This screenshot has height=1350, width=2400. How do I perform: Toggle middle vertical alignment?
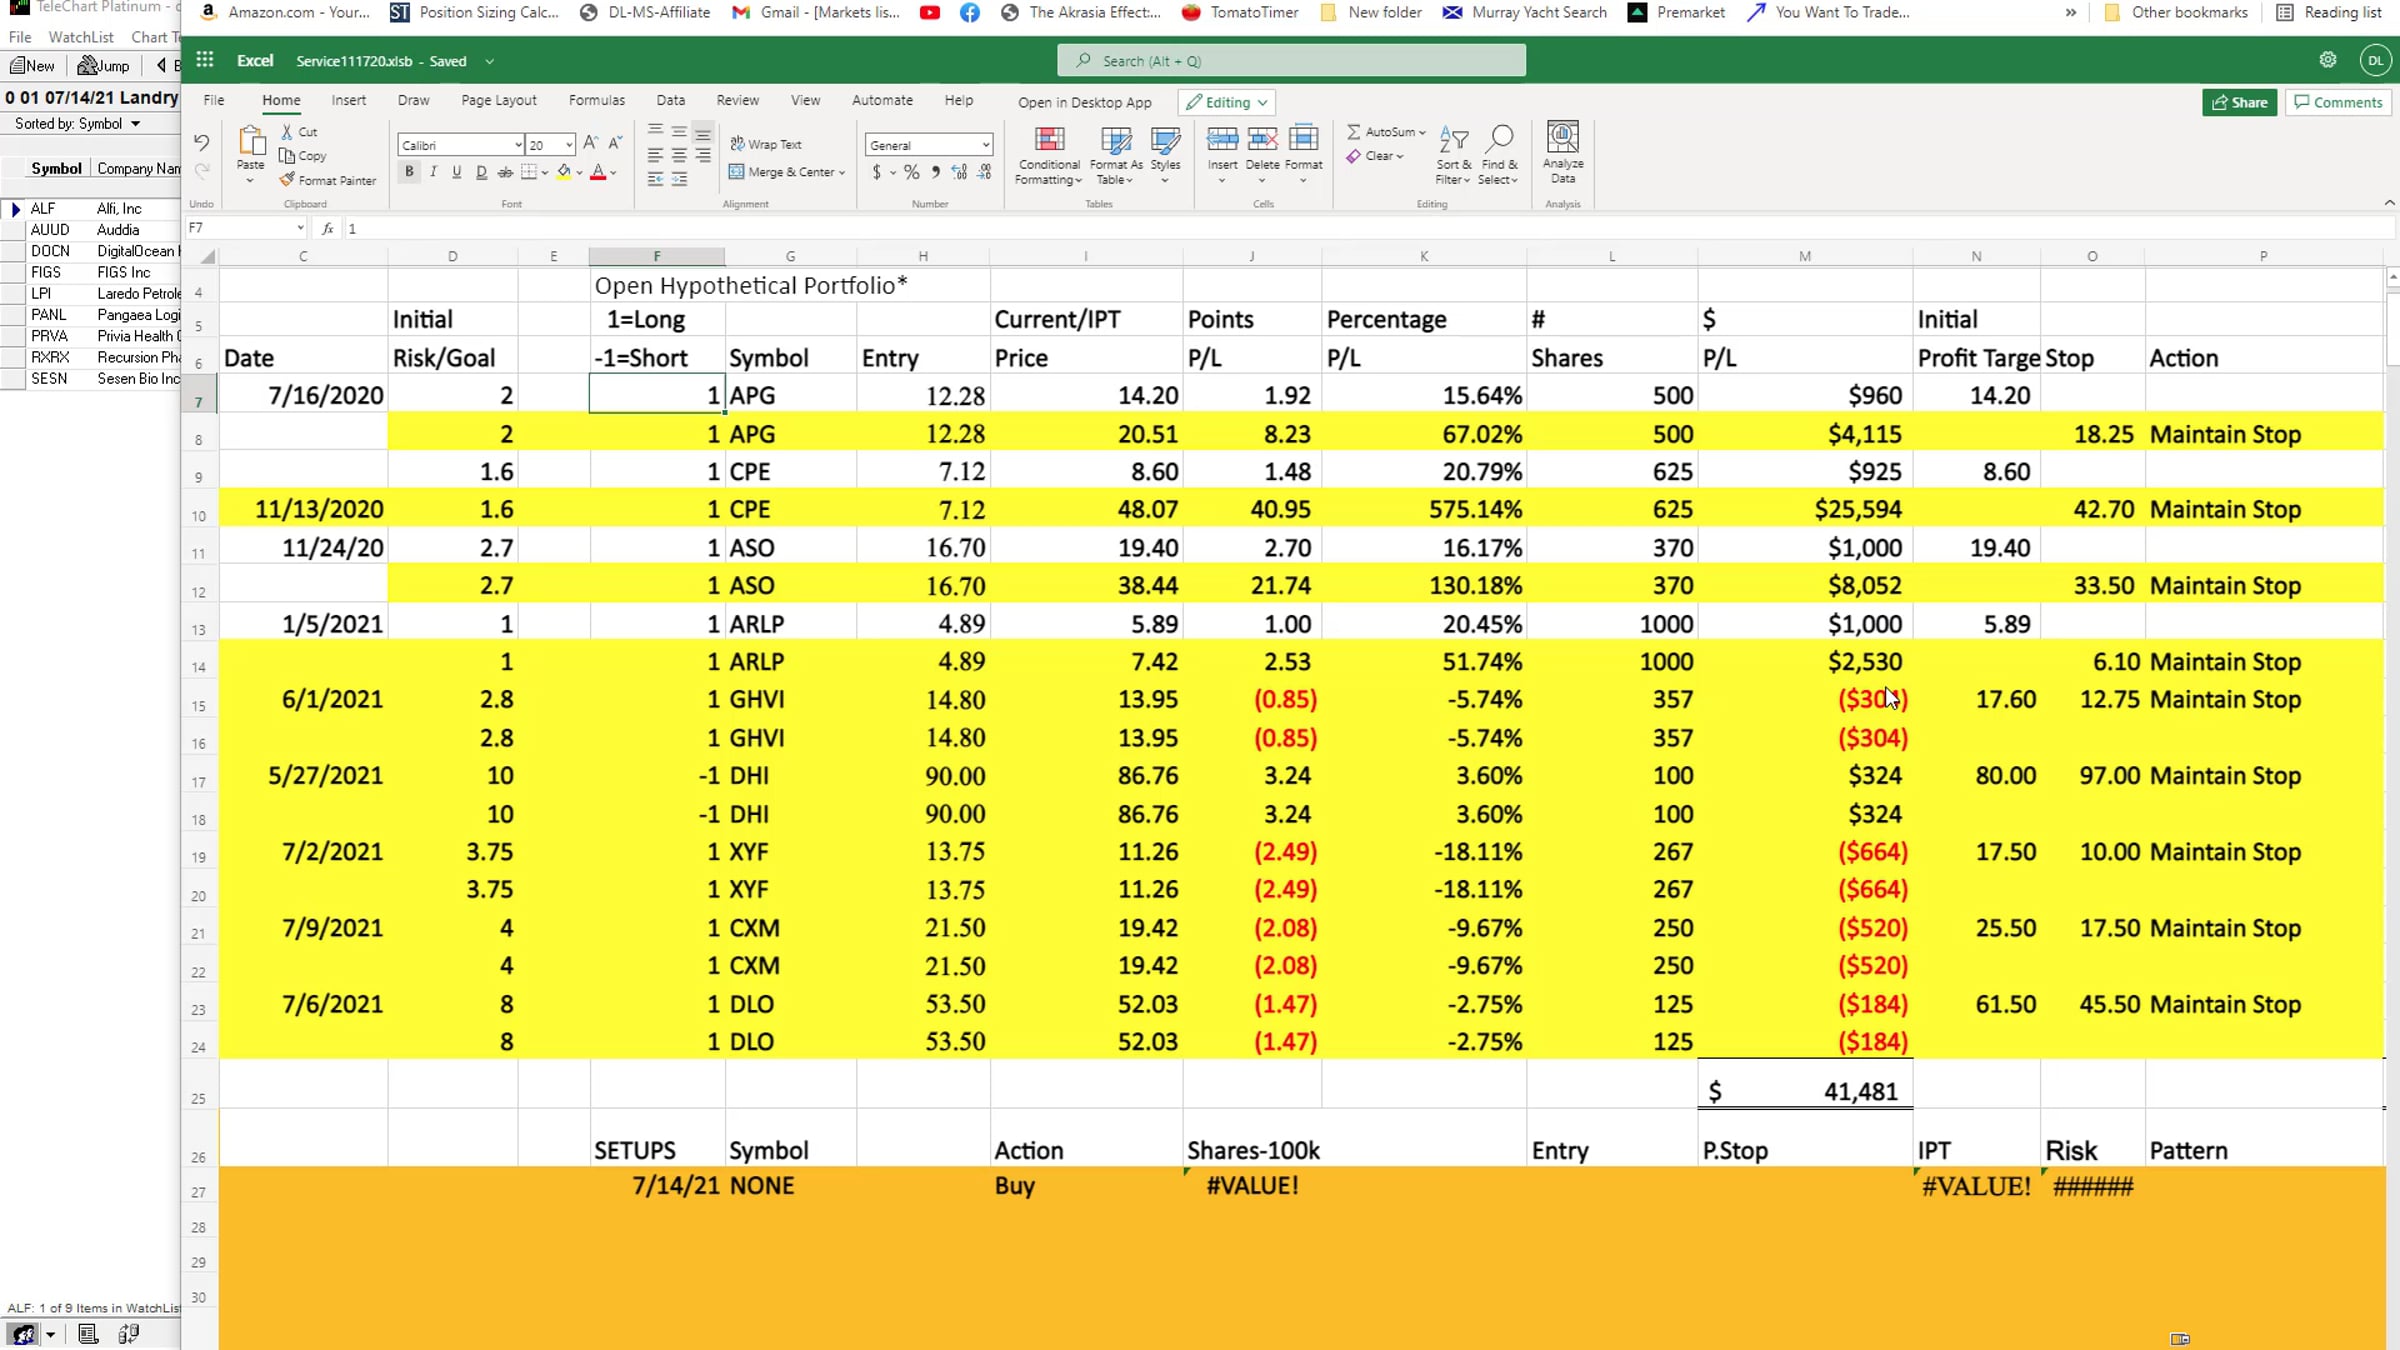(x=679, y=131)
